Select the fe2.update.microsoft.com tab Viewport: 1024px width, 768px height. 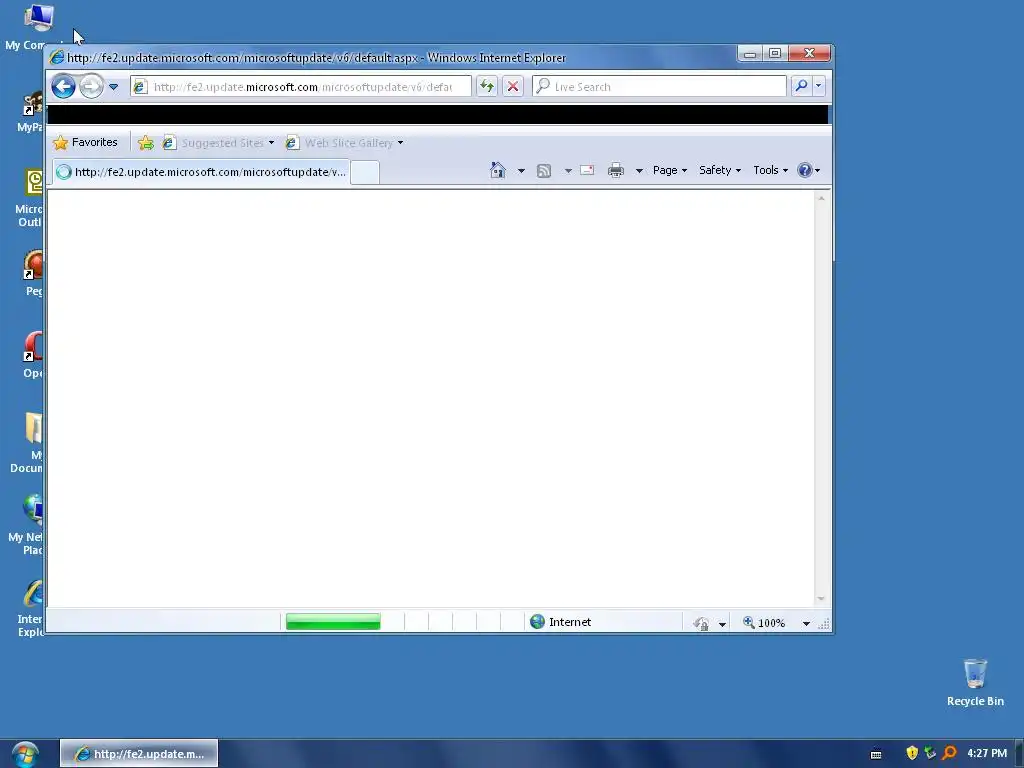tap(201, 172)
